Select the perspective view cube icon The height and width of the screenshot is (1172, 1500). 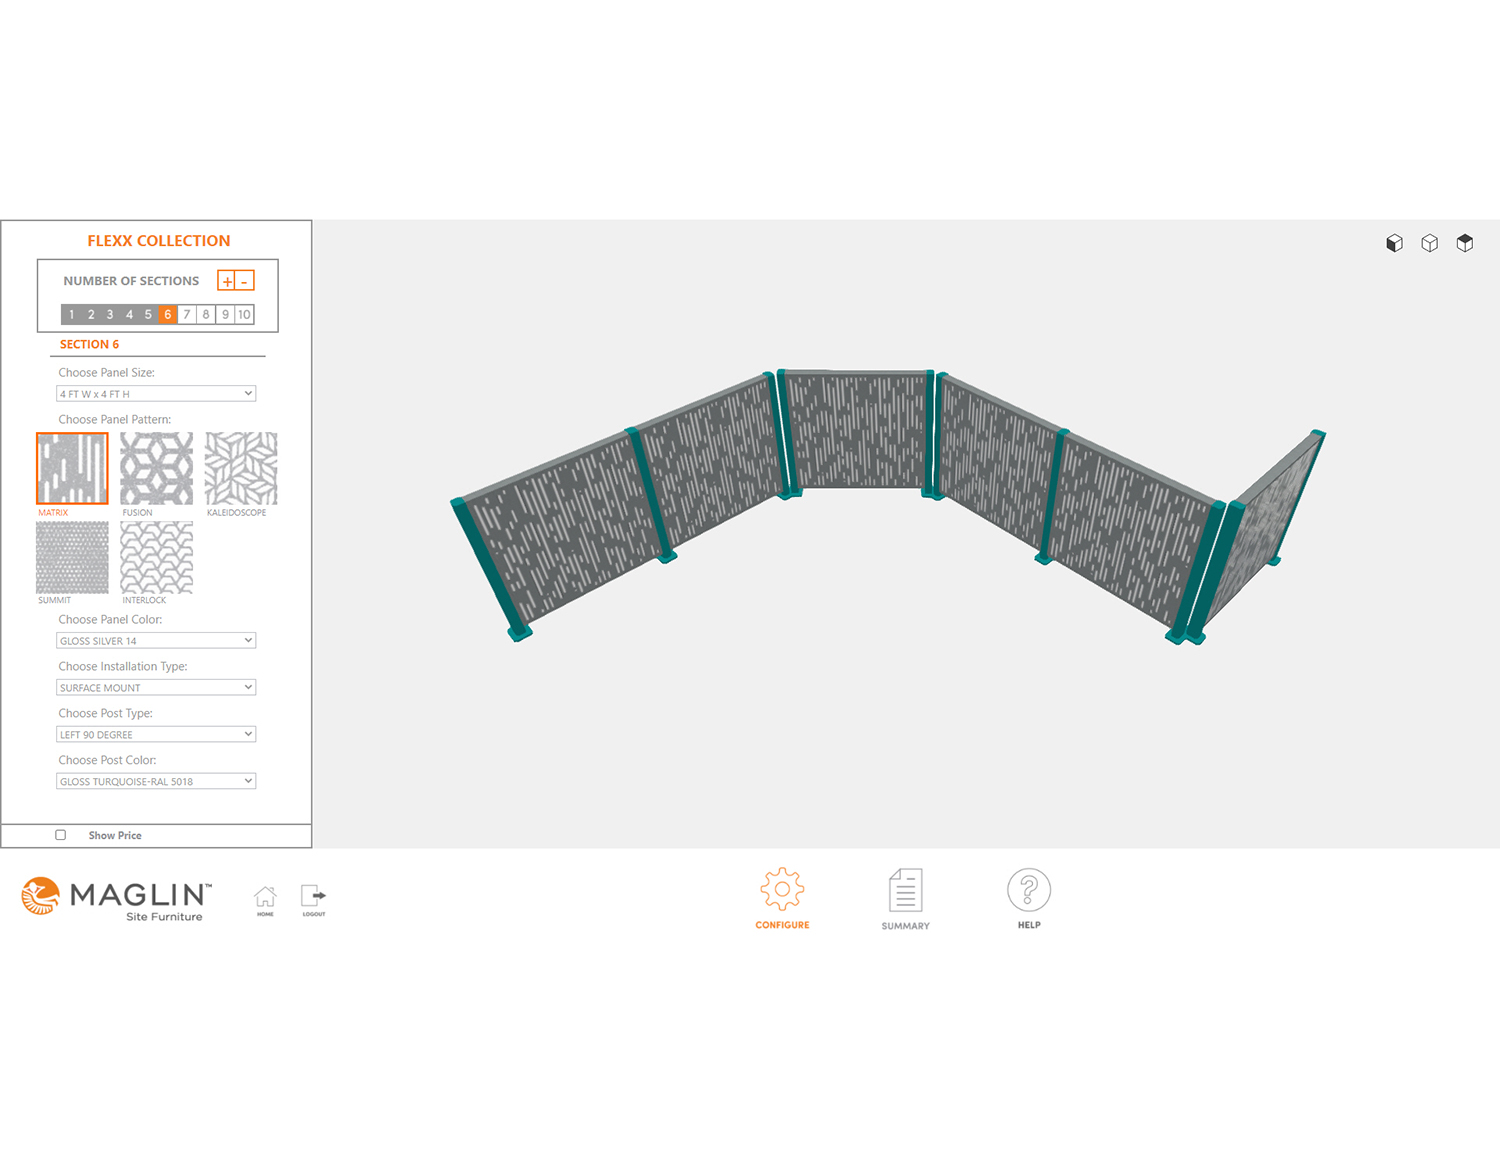click(x=1429, y=243)
